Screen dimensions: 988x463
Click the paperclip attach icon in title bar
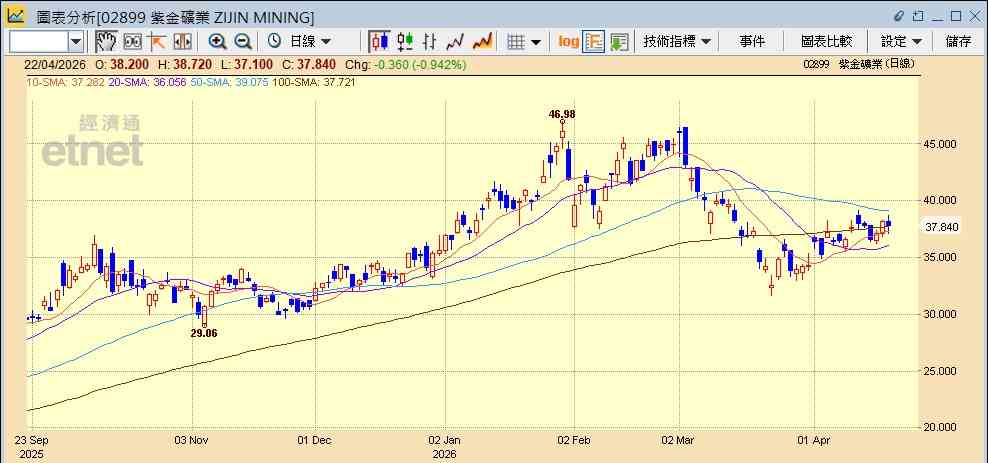coord(899,15)
